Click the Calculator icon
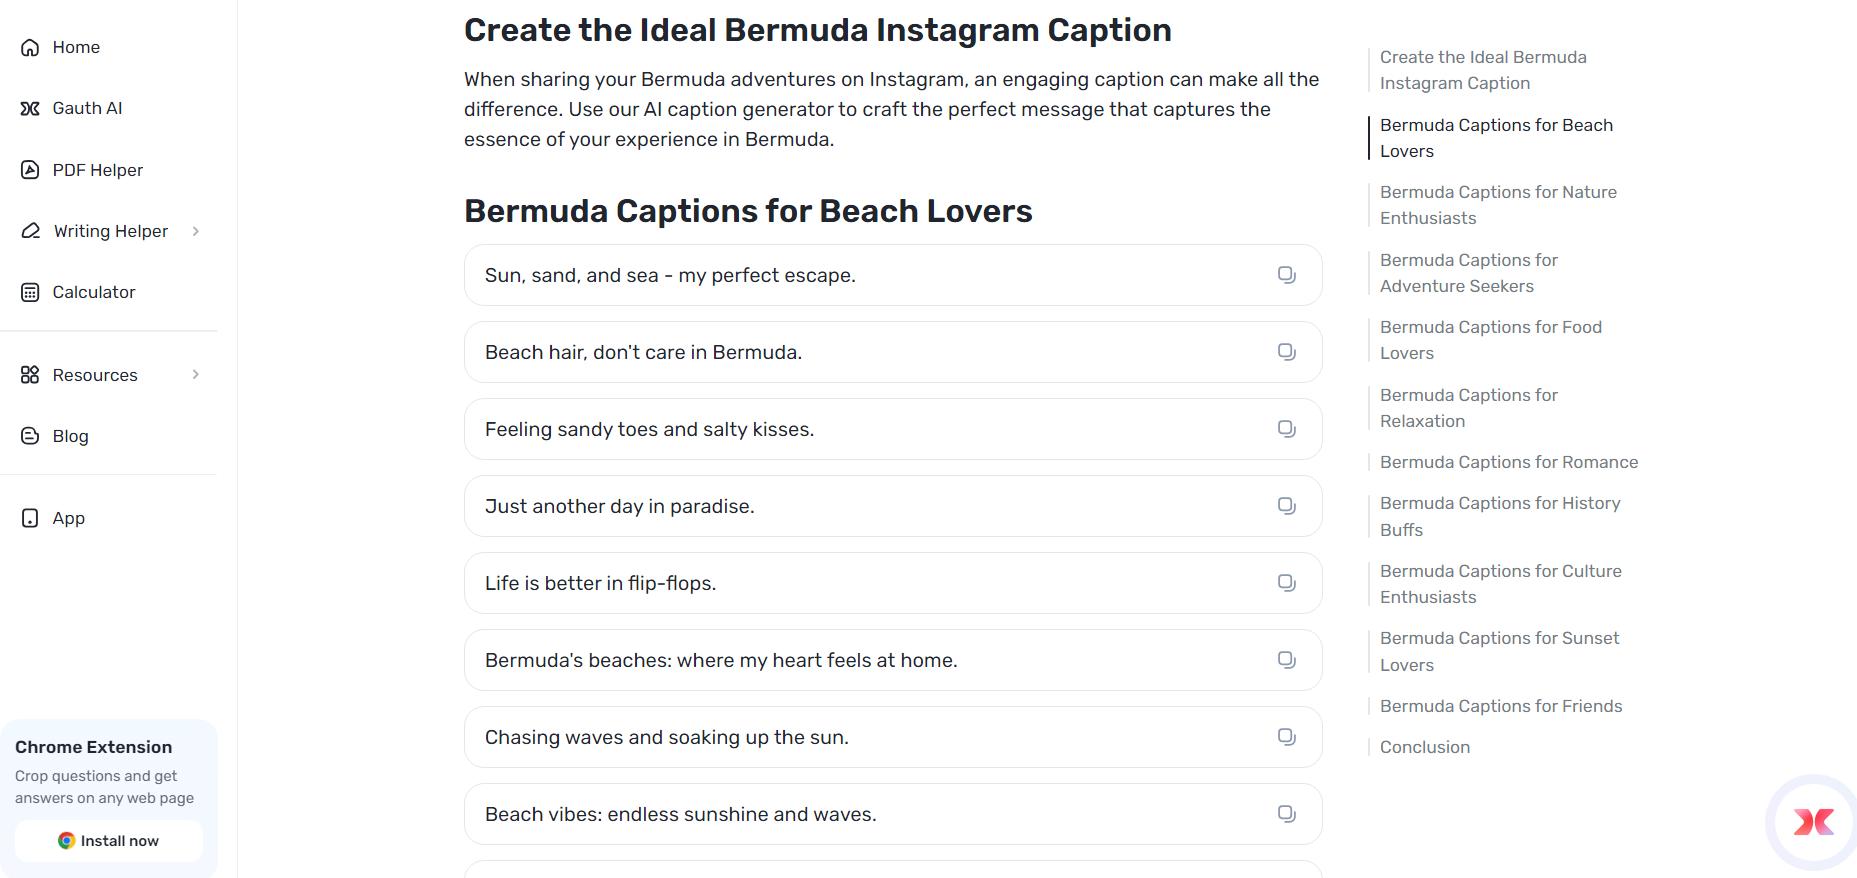Screen dimensions: 1857x878 click(x=29, y=292)
